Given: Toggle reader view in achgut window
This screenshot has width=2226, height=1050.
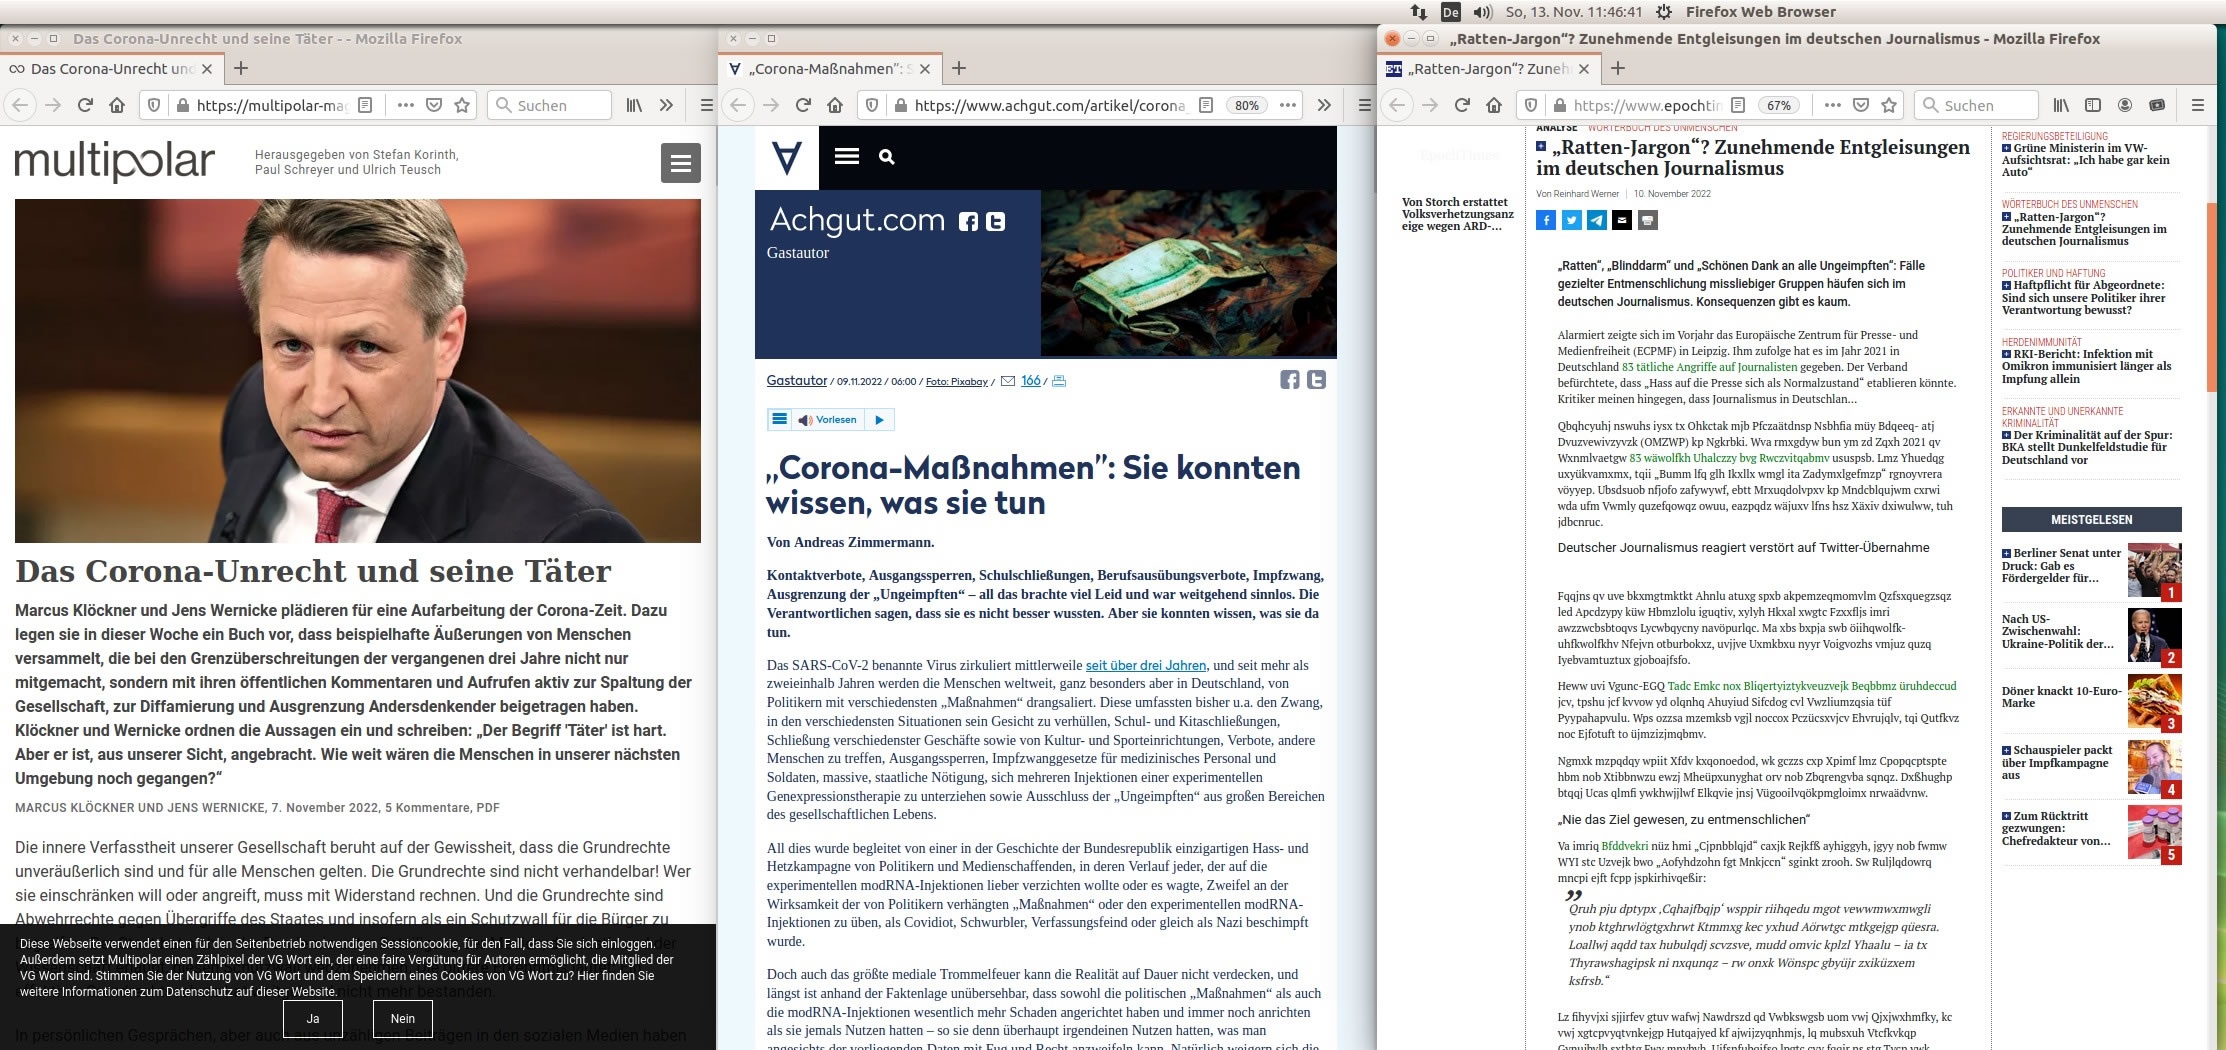Looking at the screenshot, I should tap(1206, 105).
